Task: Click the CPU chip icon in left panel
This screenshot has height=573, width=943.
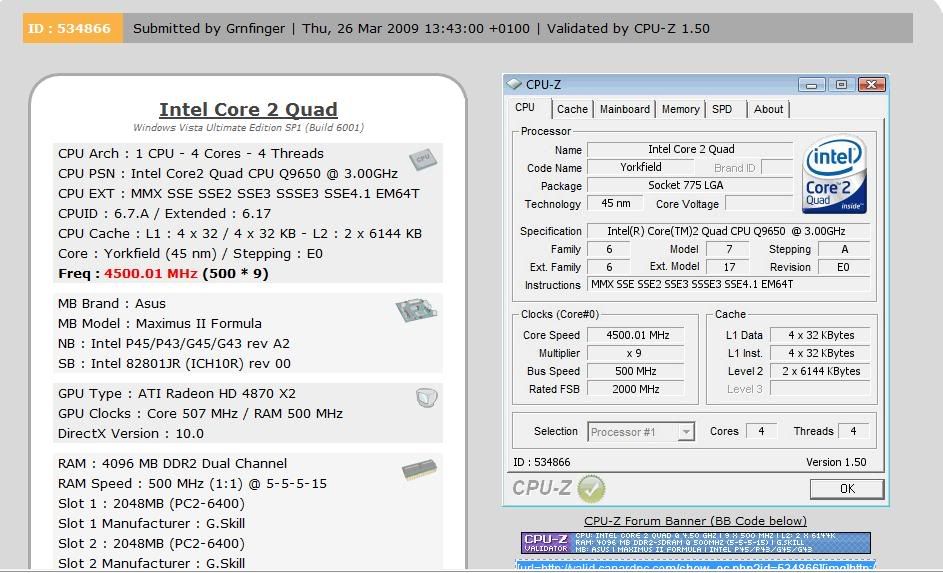Action: 423,159
